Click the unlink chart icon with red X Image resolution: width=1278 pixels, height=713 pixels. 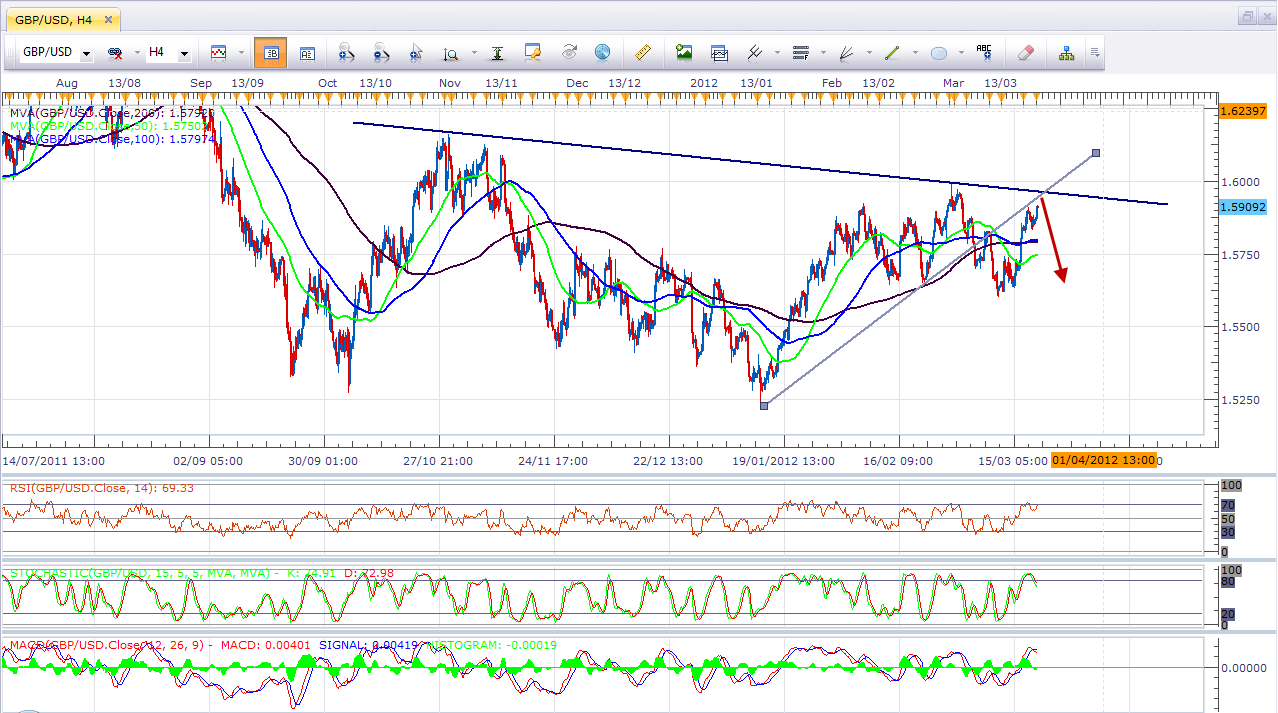115,52
